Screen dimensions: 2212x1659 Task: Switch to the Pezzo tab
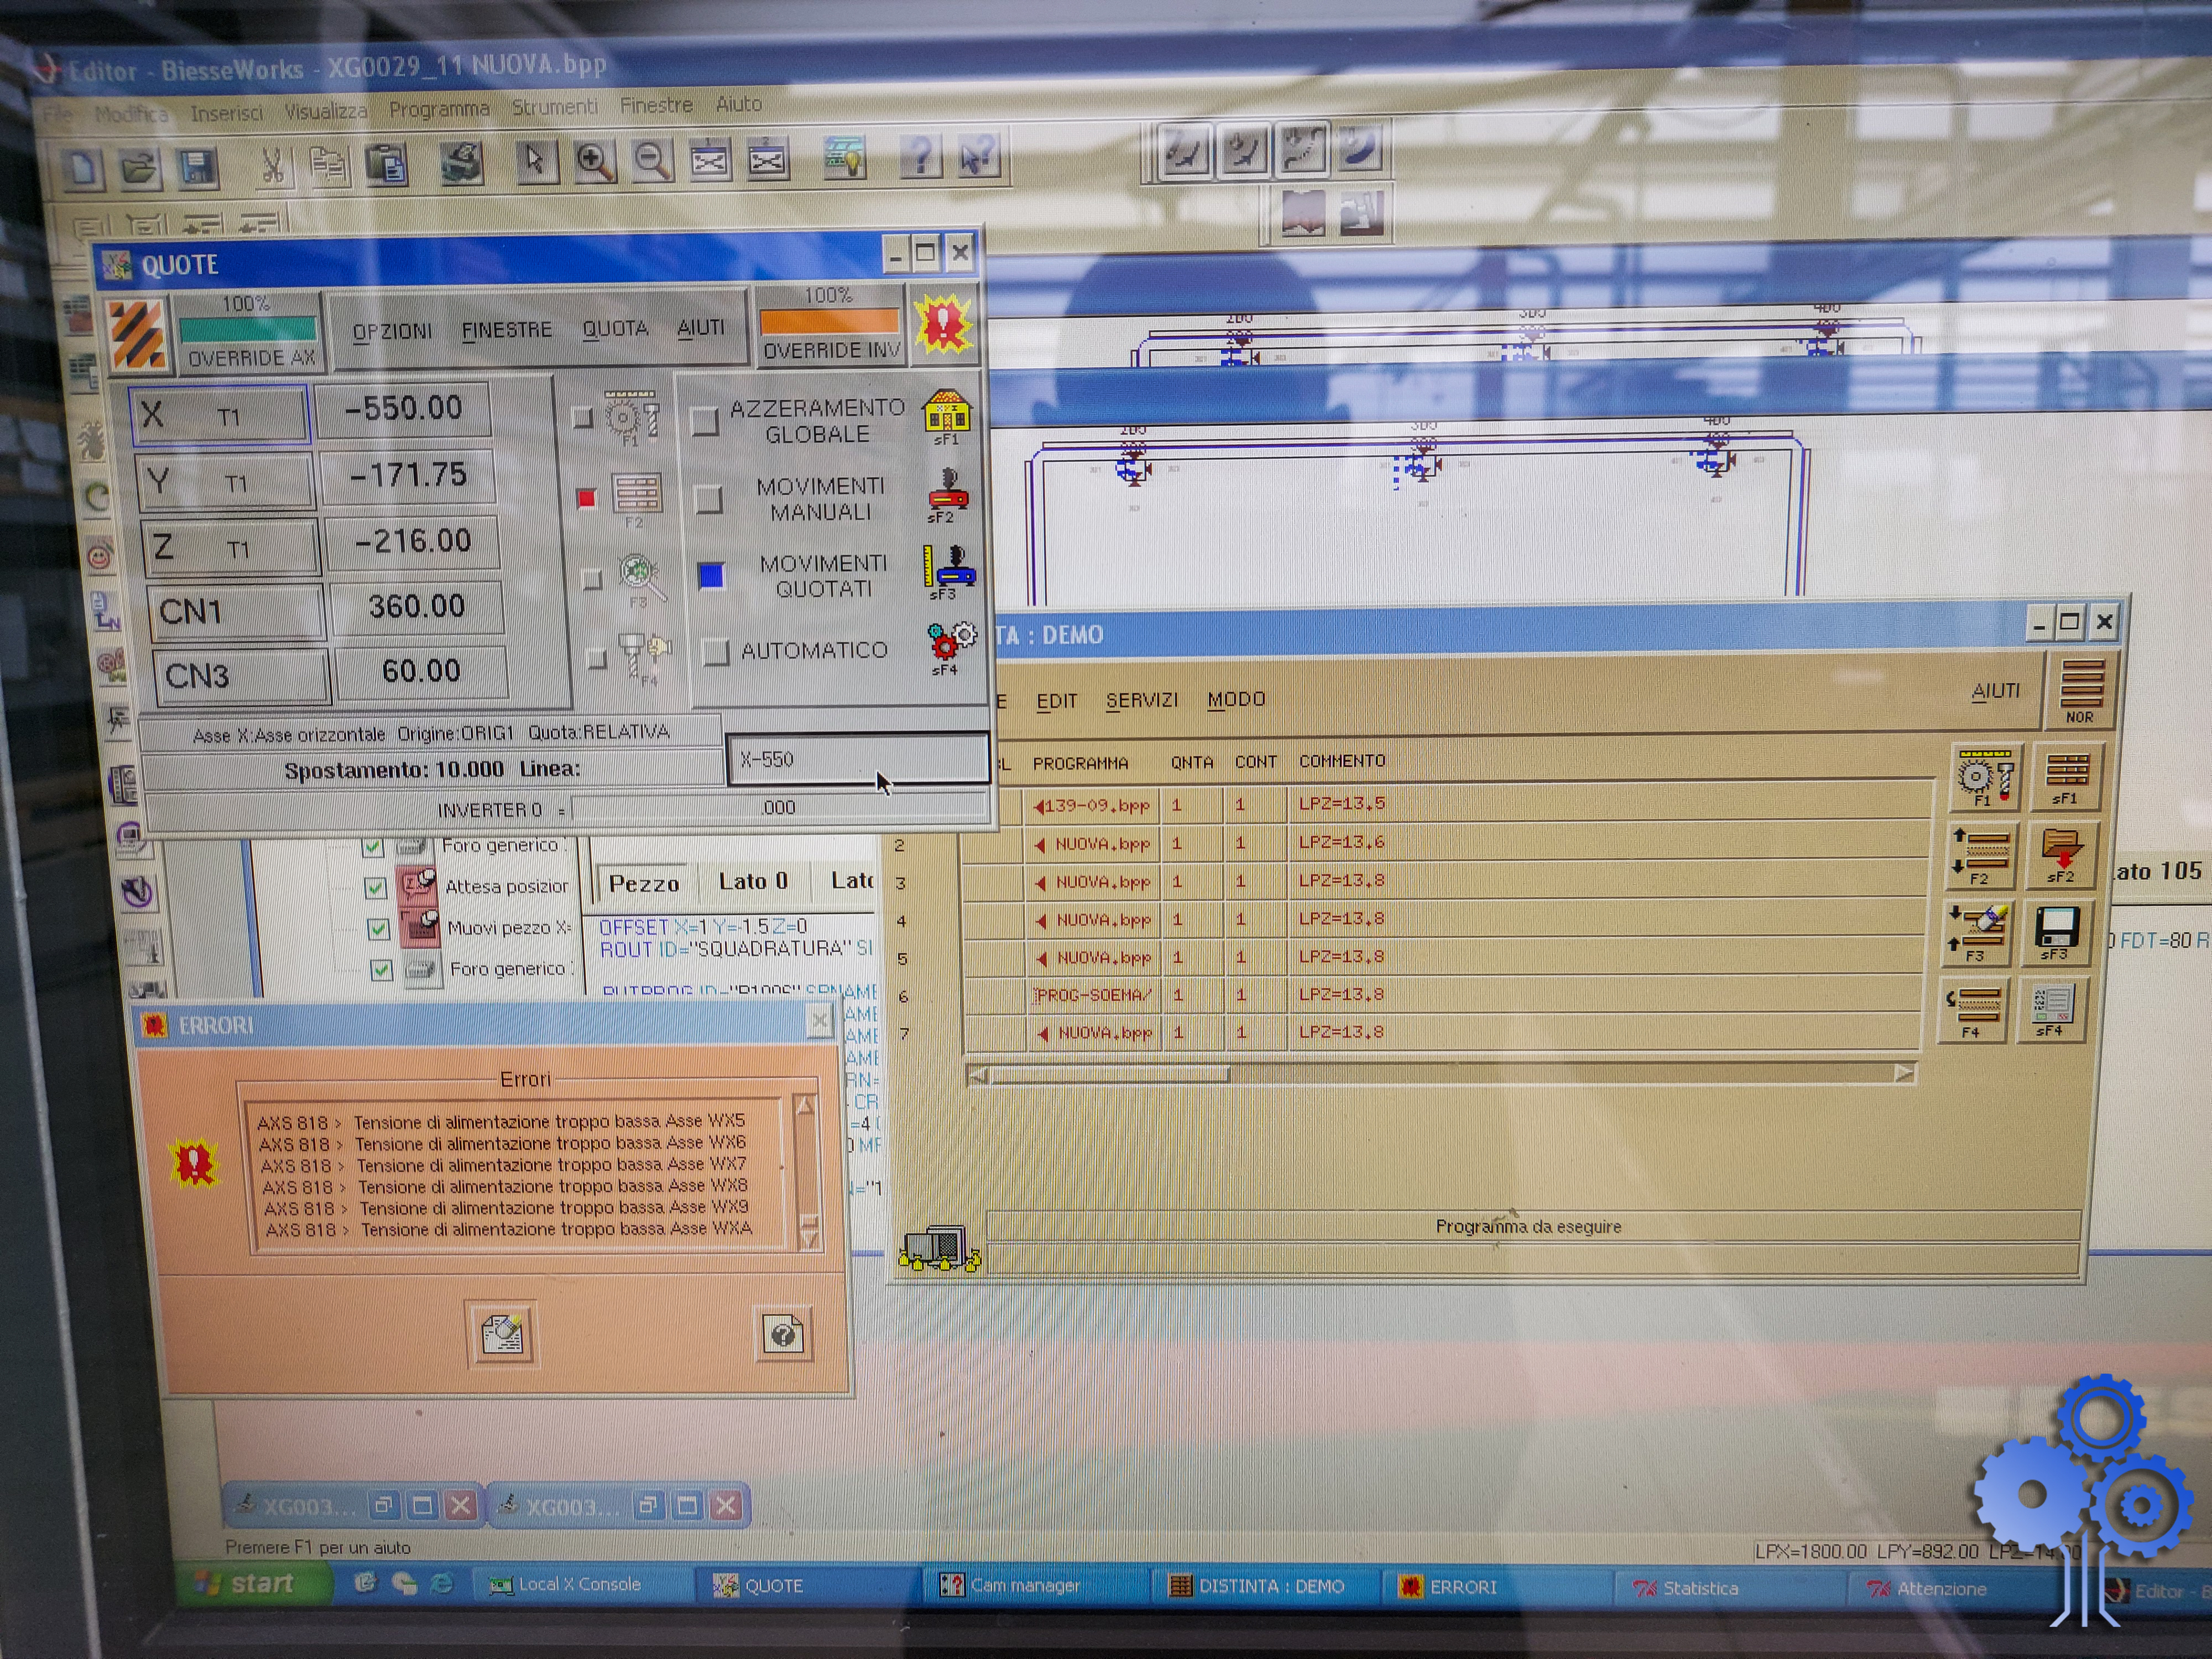(x=644, y=884)
